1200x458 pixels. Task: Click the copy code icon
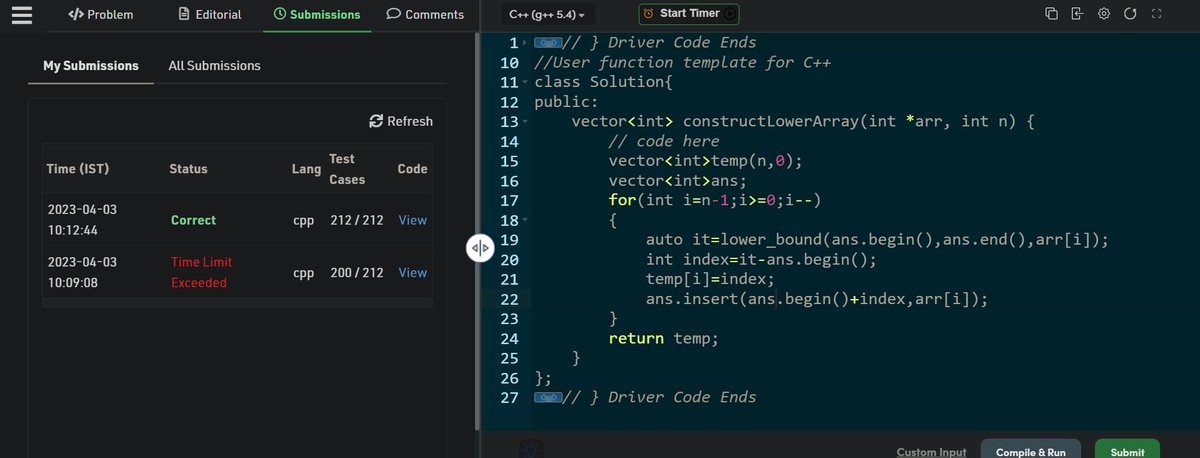[1051, 14]
